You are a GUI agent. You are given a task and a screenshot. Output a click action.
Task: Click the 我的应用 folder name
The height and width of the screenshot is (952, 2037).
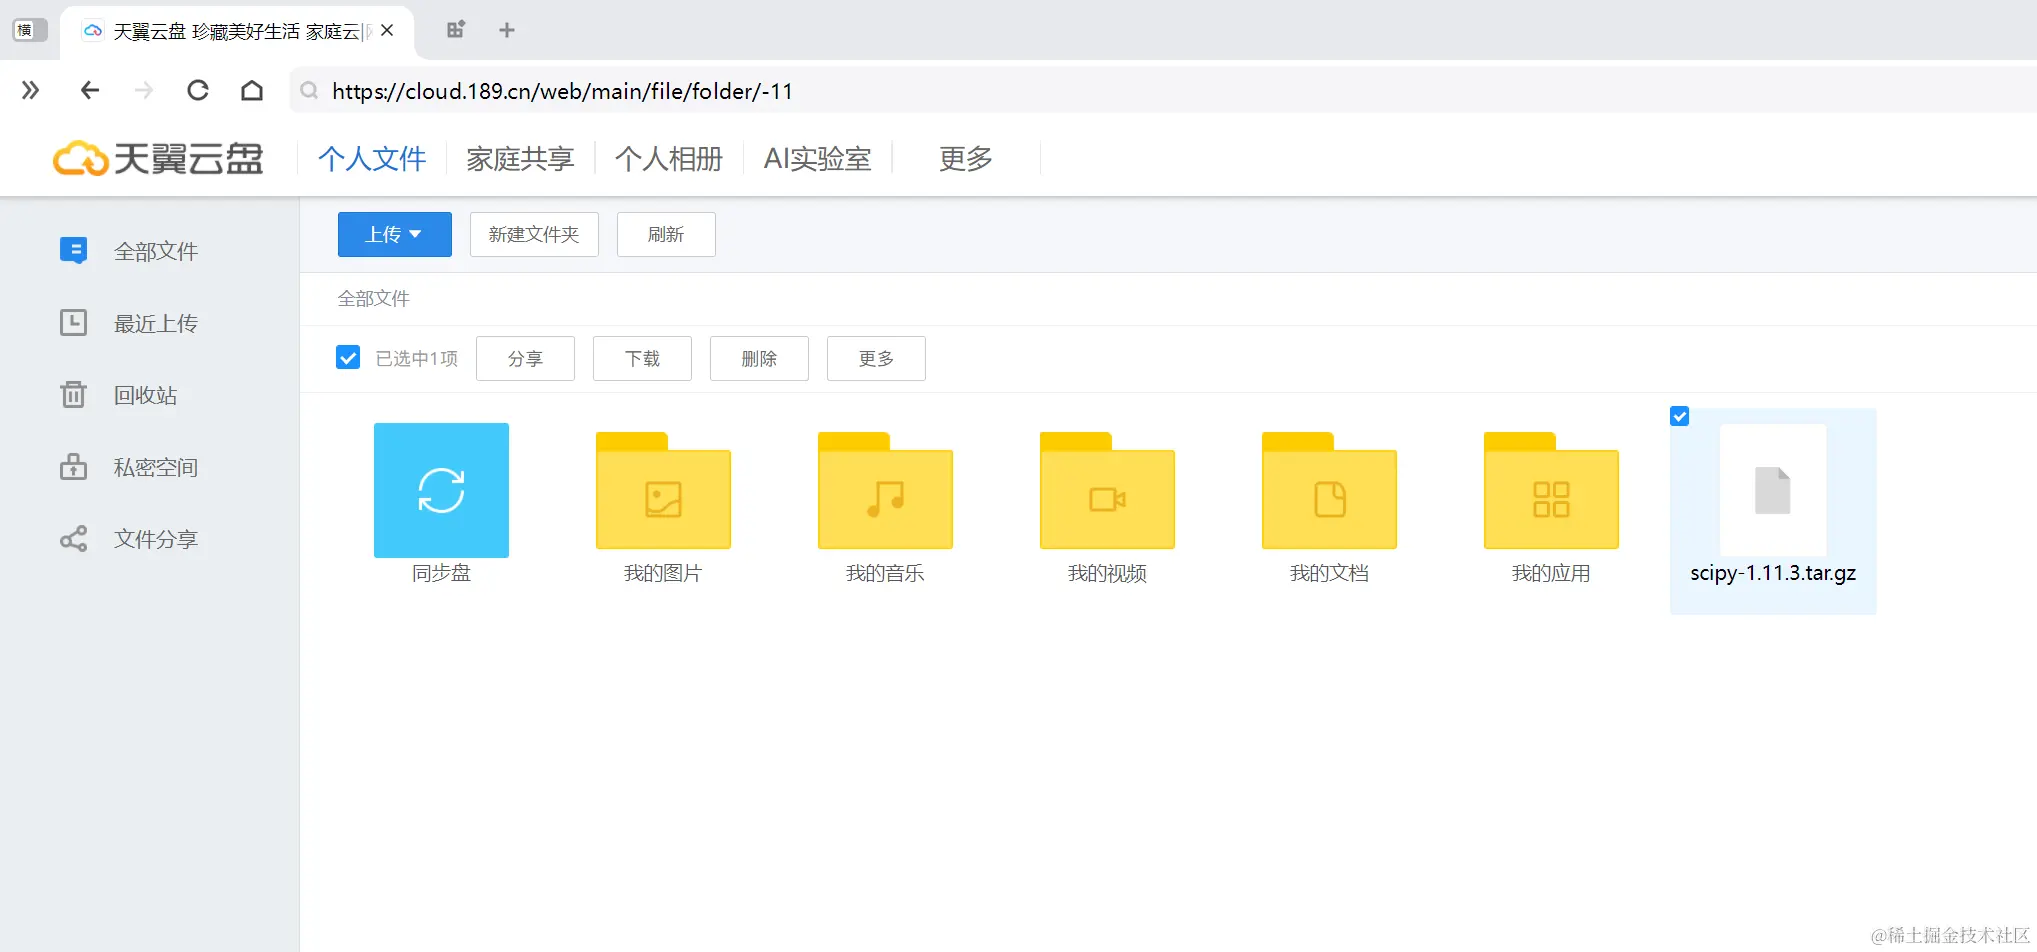[1551, 573]
